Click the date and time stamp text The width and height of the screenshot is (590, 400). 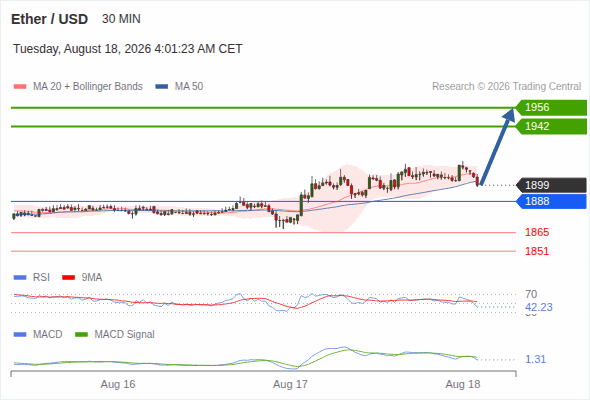128,49
